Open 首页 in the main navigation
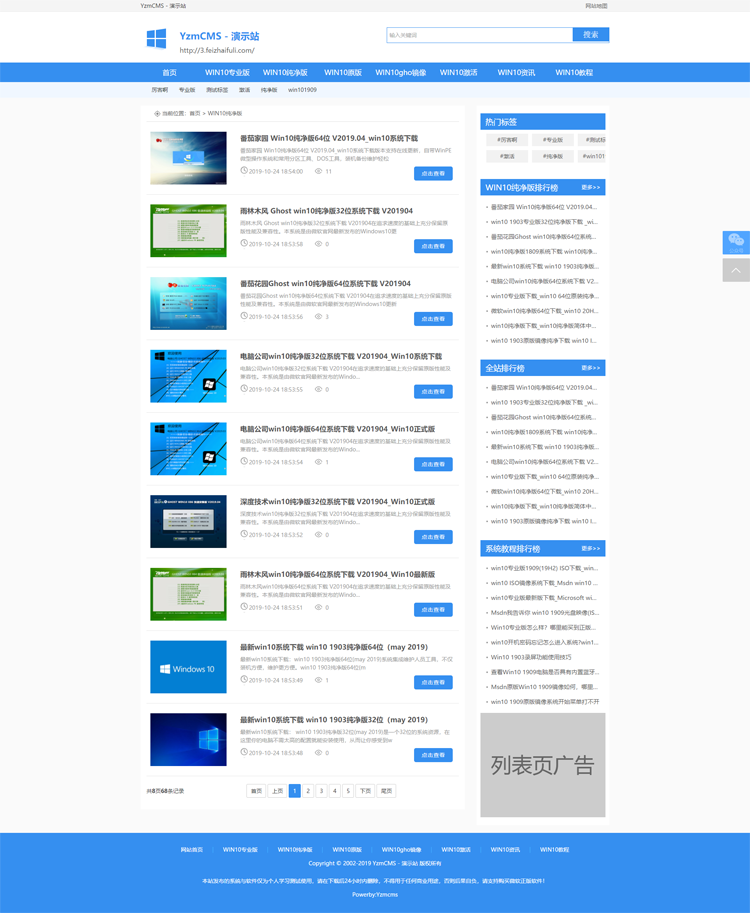The width and height of the screenshot is (750, 913). pos(169,72)
